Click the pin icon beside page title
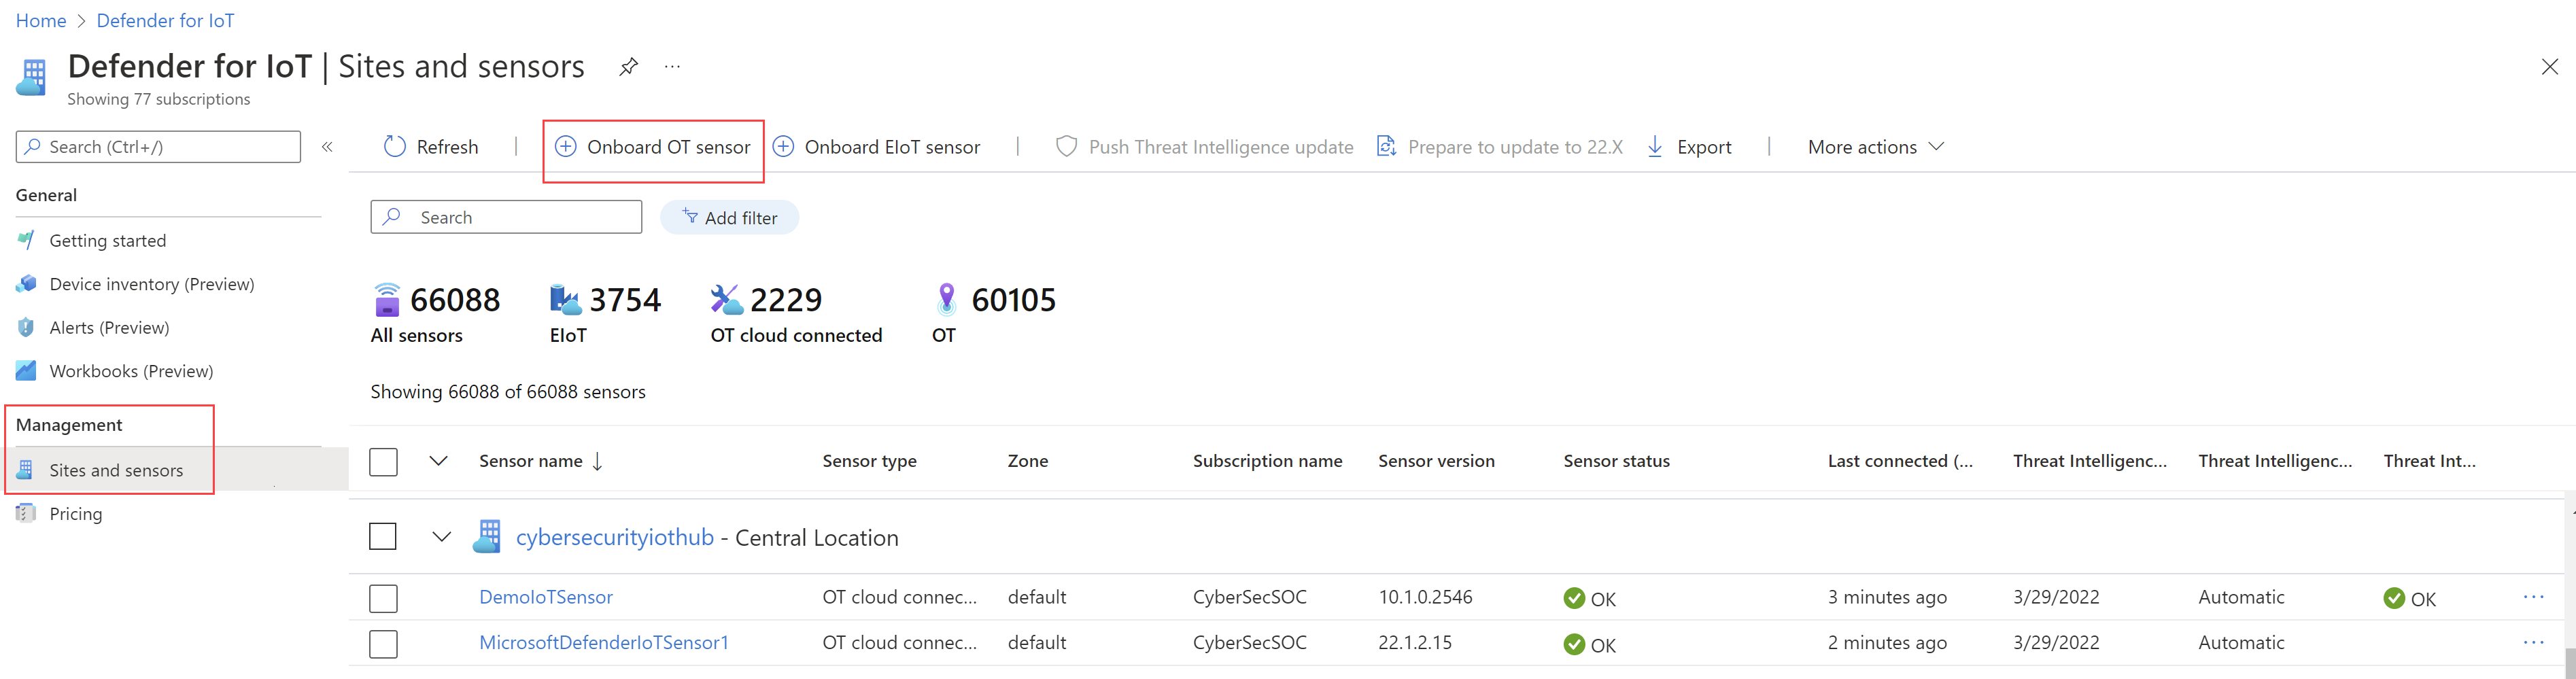Image resolution: width=2576 pixels, height=679 pixels. [x=628, y=67]
